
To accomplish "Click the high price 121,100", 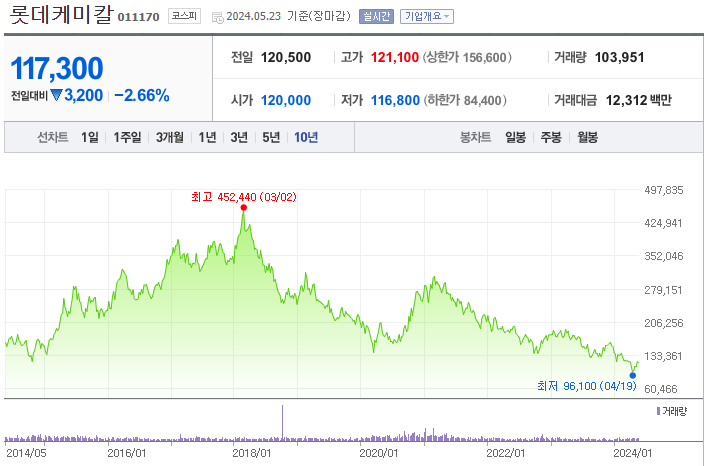I will tap(395, 57).
